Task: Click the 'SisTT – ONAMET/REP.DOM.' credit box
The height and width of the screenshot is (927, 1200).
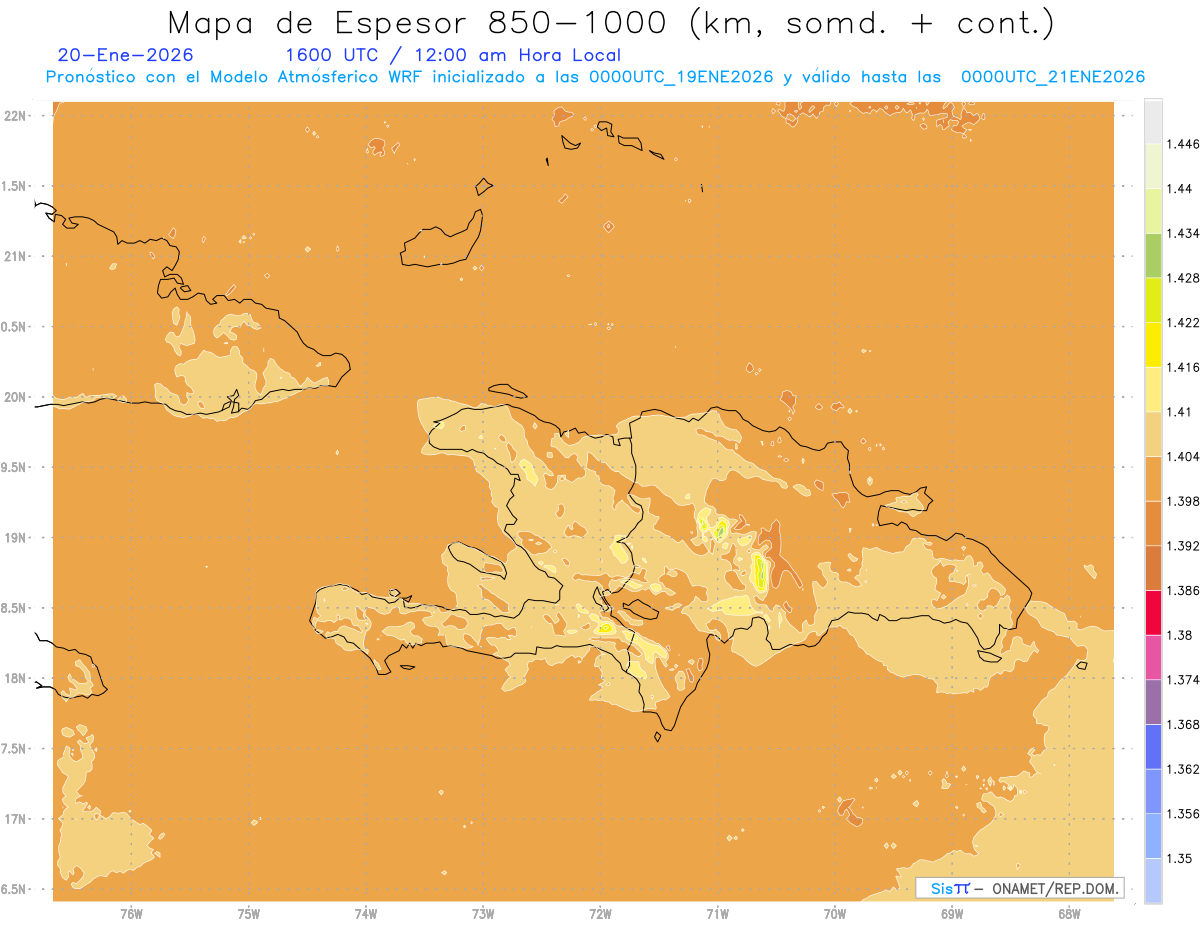Action: 1020,888
